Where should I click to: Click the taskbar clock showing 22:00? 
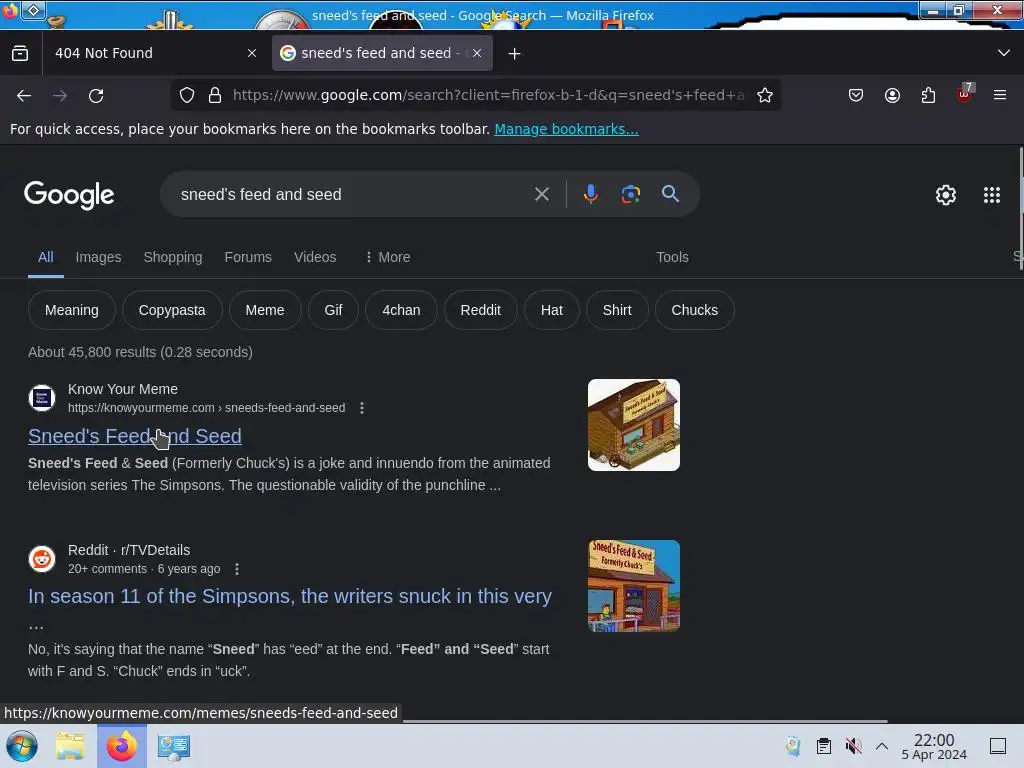coord(934,746)
